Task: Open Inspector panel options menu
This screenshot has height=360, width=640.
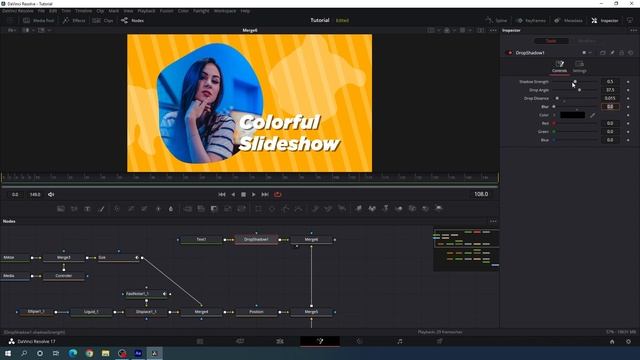Action: tap(633, 30)
